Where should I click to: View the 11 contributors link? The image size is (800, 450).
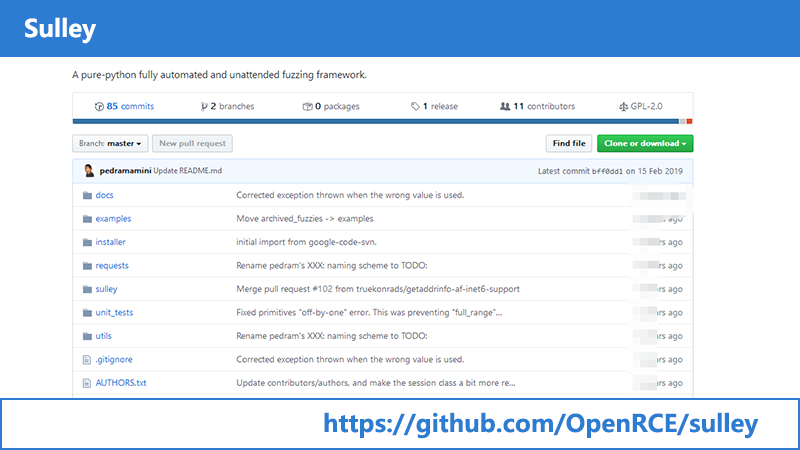point(544,106)
